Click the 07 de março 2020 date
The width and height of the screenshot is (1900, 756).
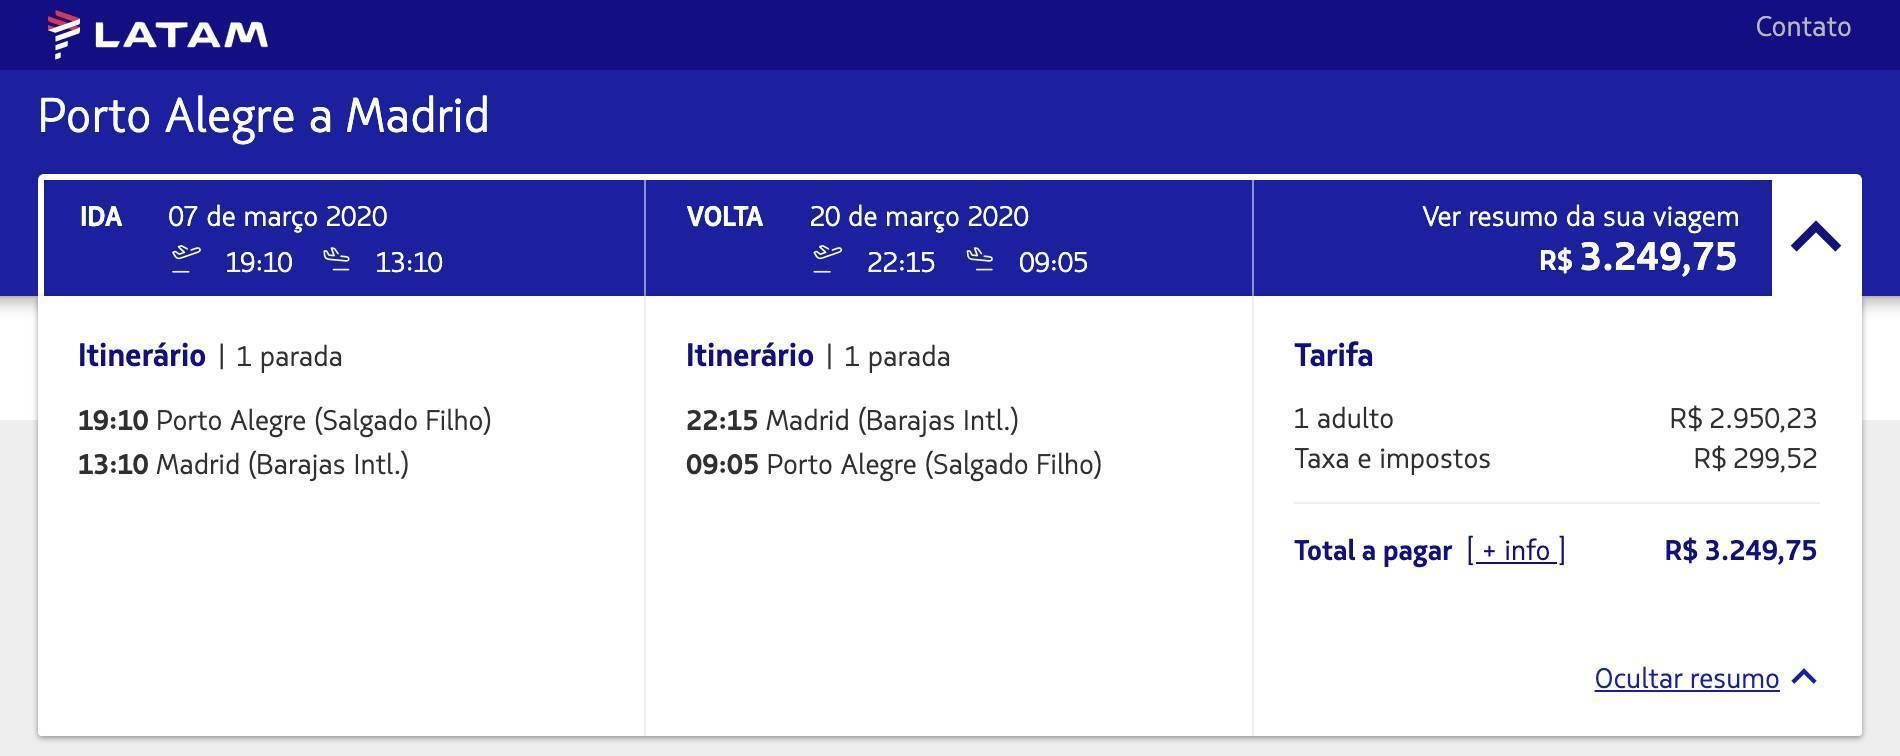tap(278, 216)
